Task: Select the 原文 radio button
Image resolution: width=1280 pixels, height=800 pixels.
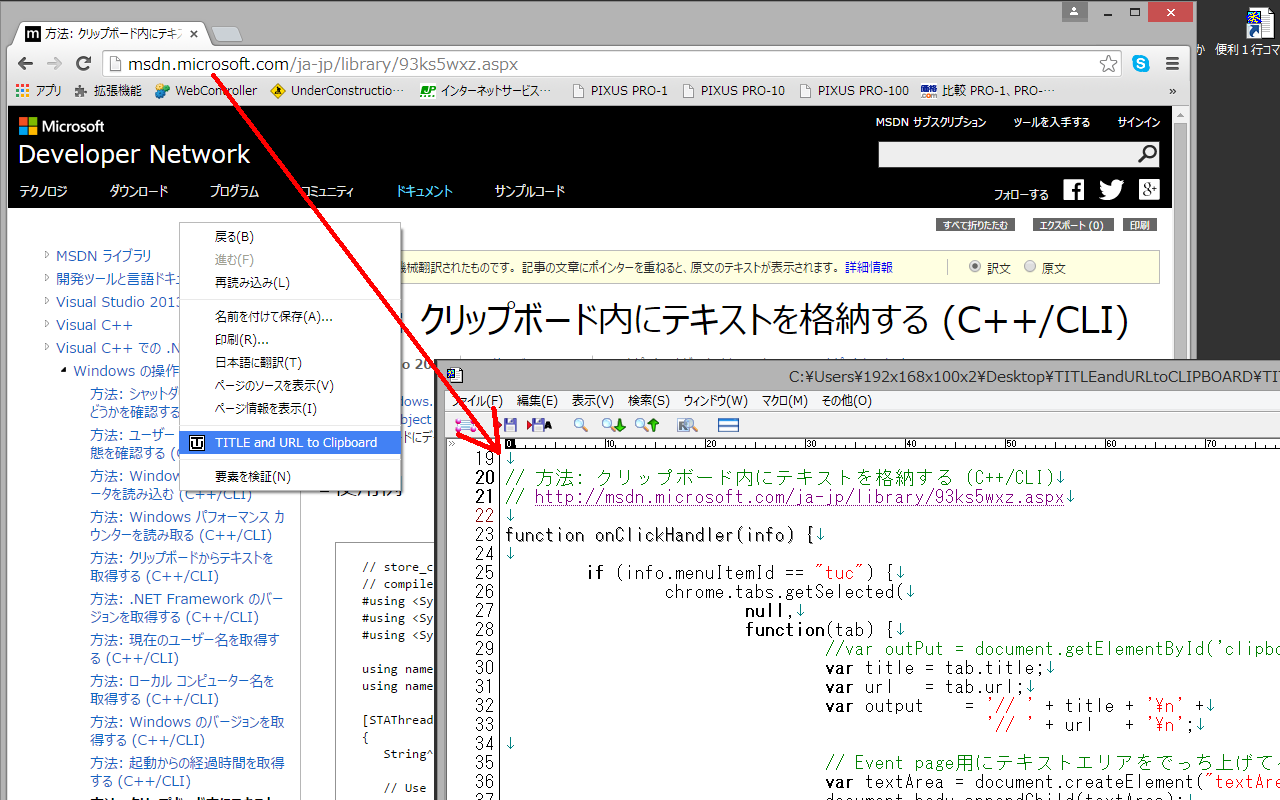Action: point(1029,267)
